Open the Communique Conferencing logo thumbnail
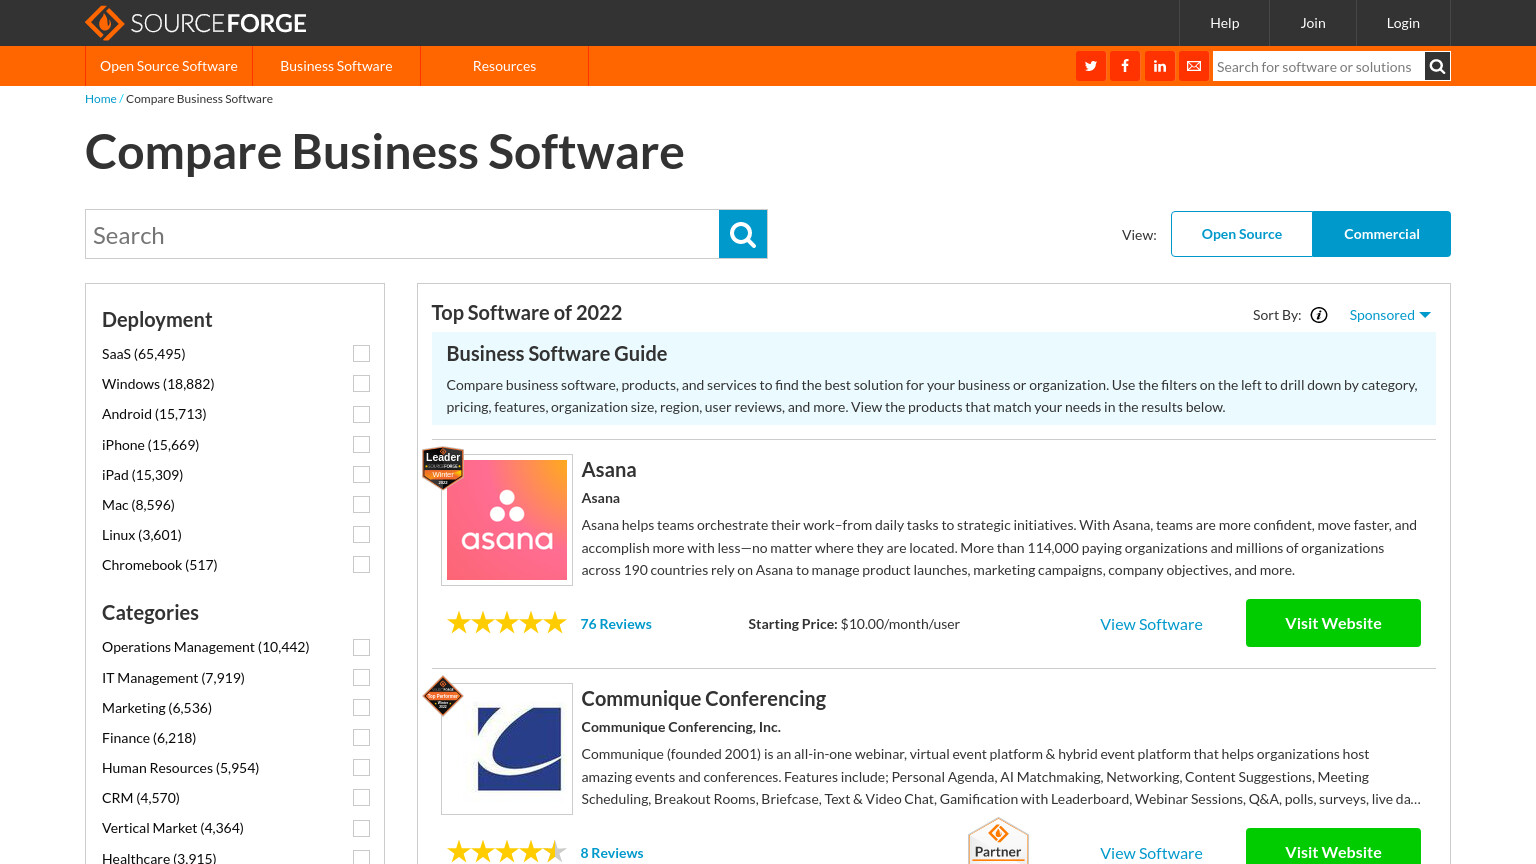 [x=507, y=749]
